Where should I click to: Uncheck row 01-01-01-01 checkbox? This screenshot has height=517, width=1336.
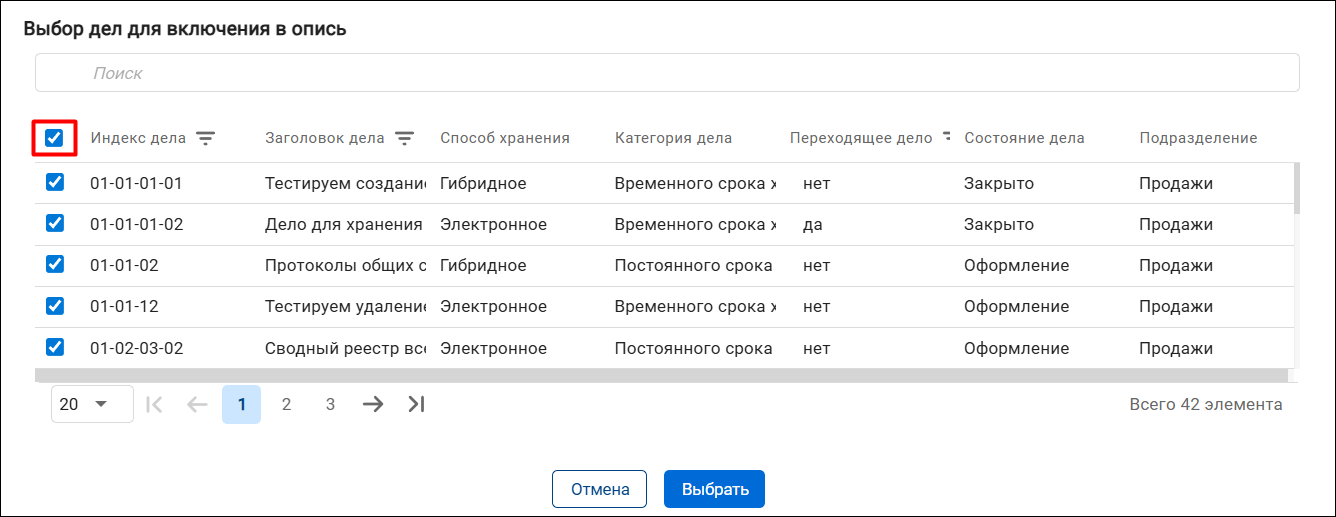55,183
